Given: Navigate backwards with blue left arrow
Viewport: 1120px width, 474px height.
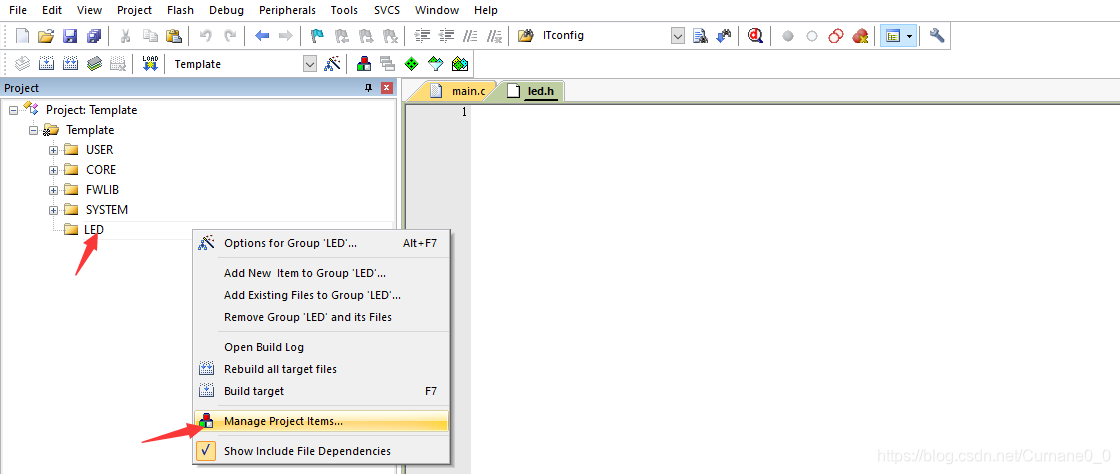Looking at the screenshot, I should click(262, 36).
